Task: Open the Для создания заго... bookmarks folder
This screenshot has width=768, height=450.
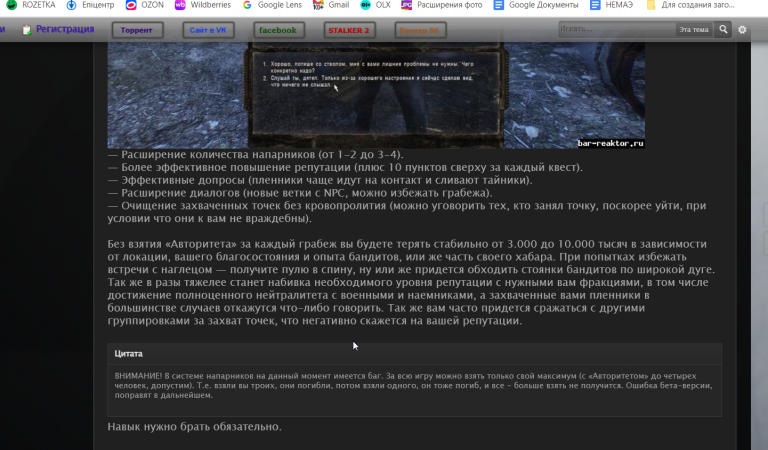Action: (690, 5)
